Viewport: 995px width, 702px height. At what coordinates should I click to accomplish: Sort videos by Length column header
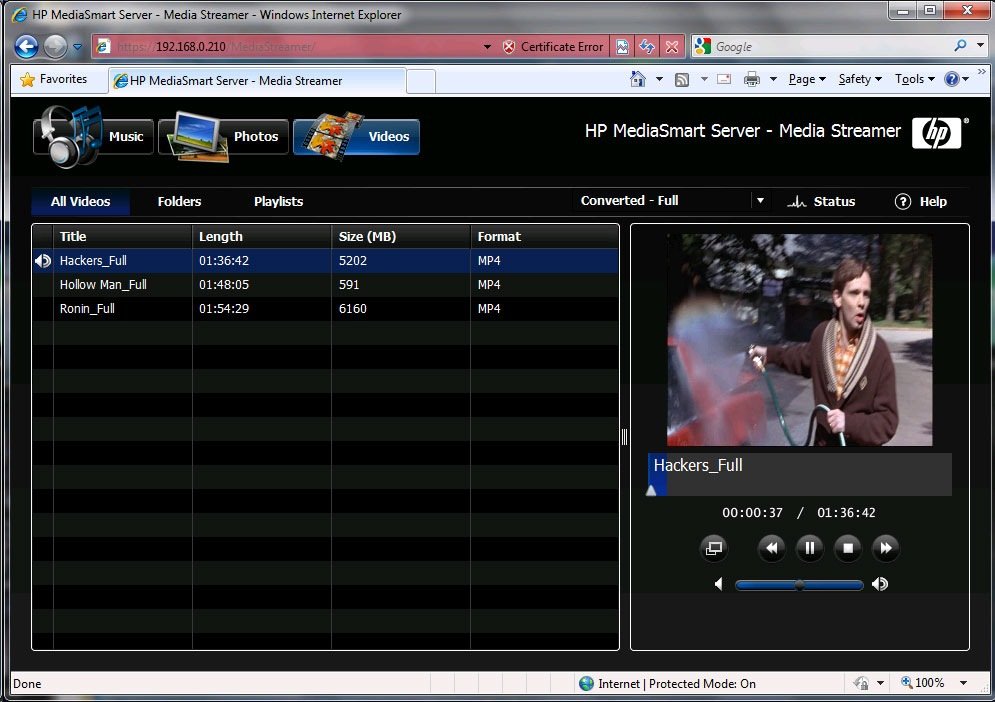[262, 237]
